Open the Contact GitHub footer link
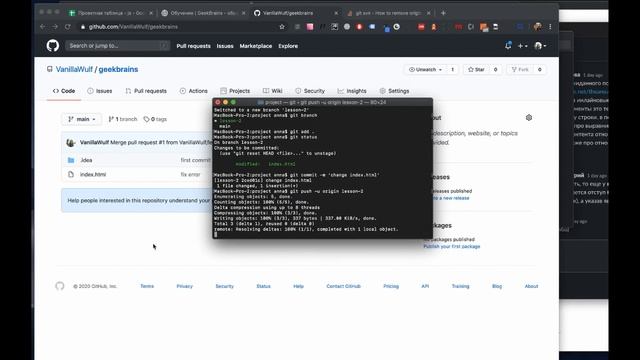Image resolution: width=640 pixels, height=360 pixels. (x=343, y=286)
